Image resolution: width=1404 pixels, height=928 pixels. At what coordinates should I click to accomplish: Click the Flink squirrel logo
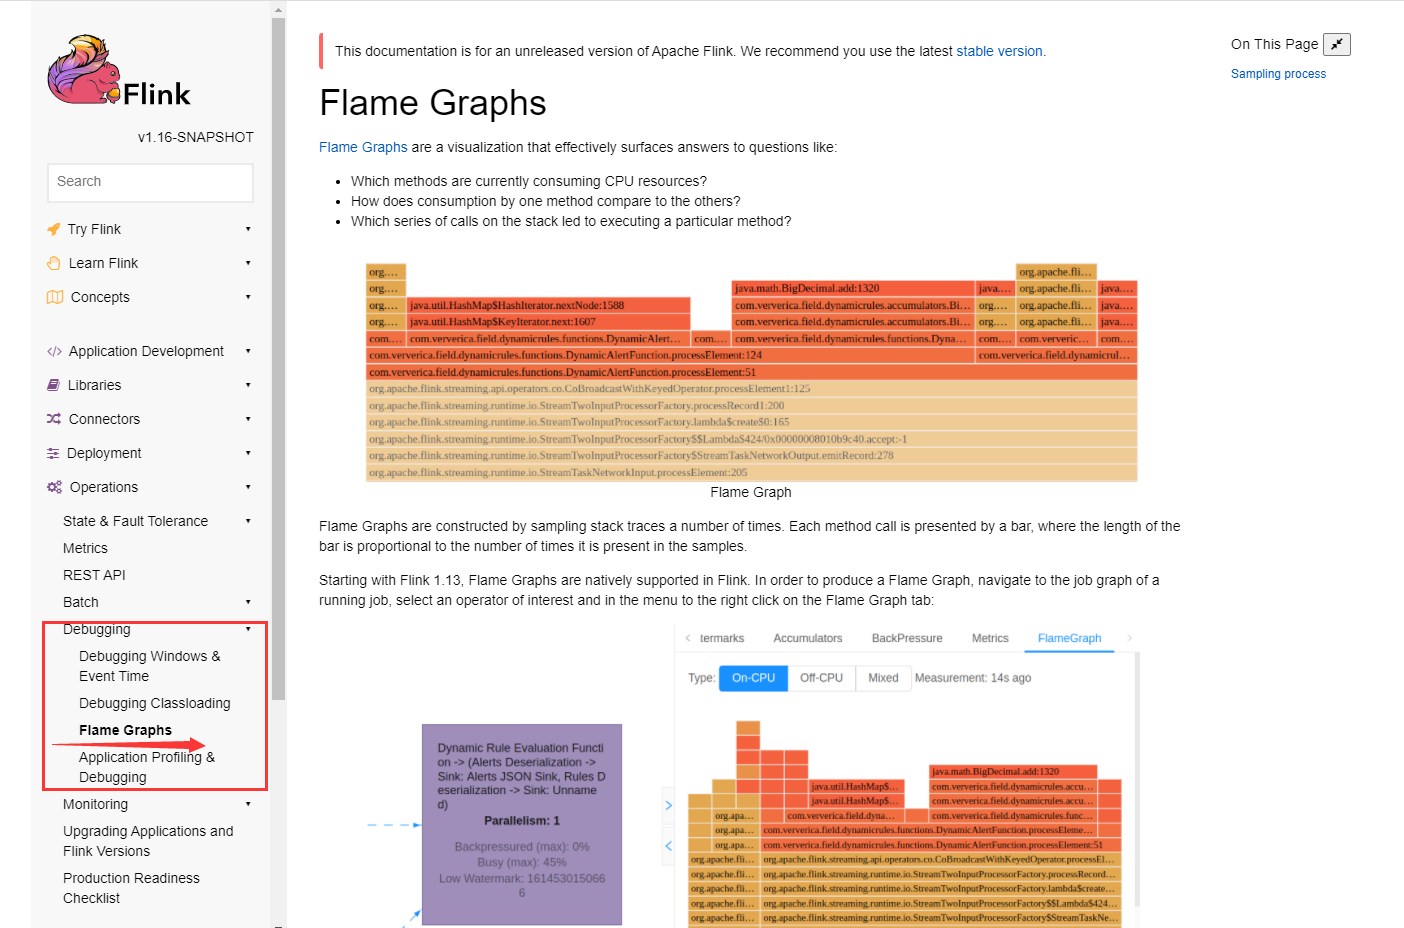point(118,70)
